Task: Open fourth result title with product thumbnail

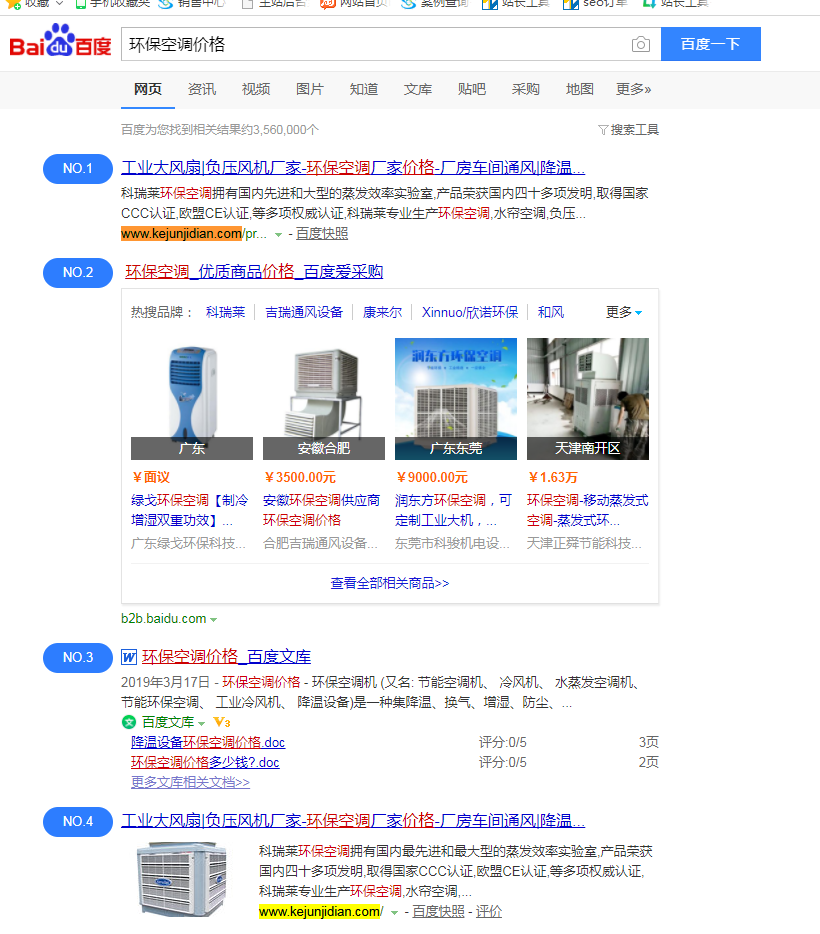Action: [x=353, y=821]
